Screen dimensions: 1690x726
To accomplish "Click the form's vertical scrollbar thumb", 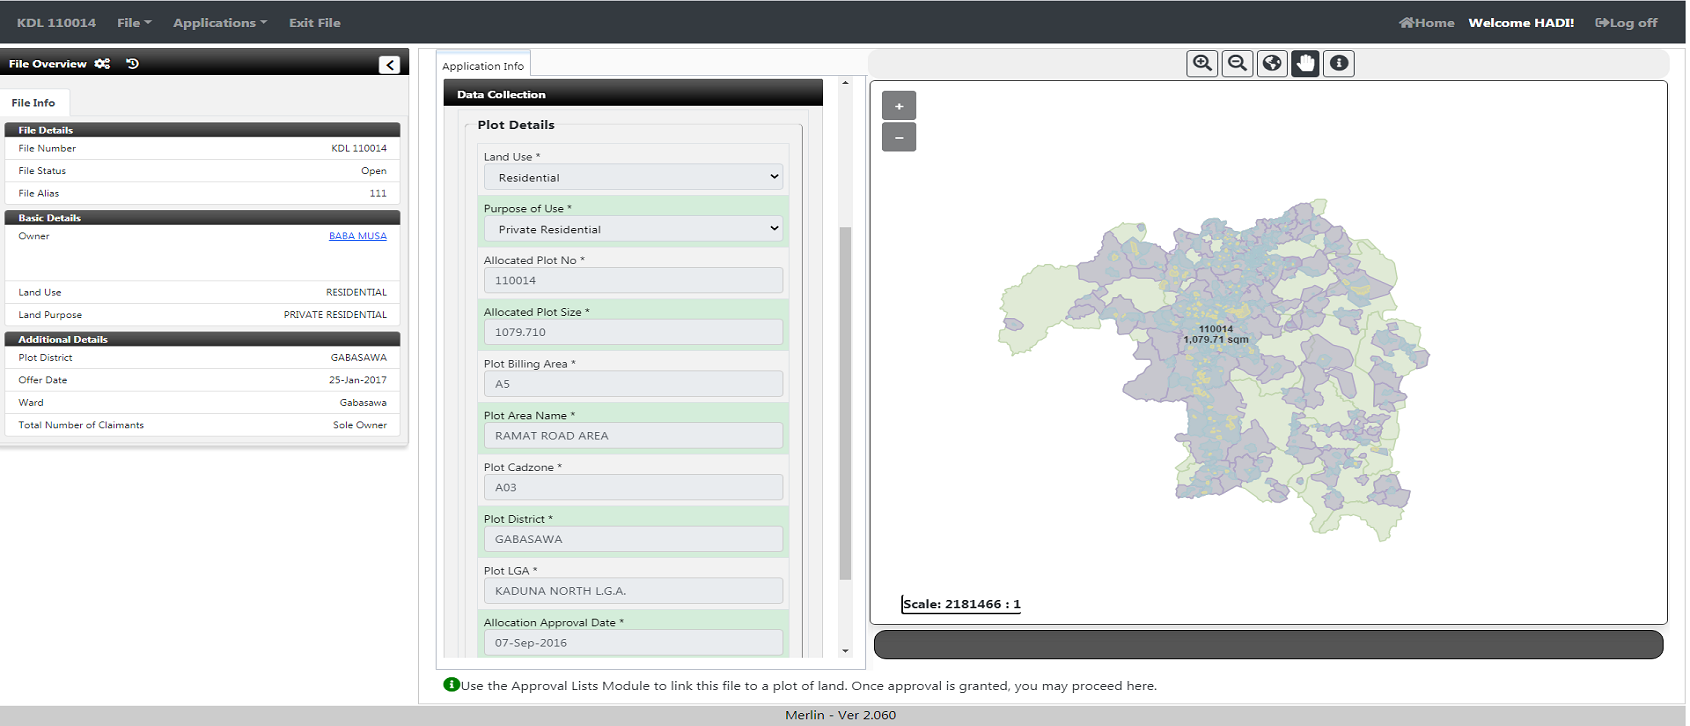I will (845, 403).
